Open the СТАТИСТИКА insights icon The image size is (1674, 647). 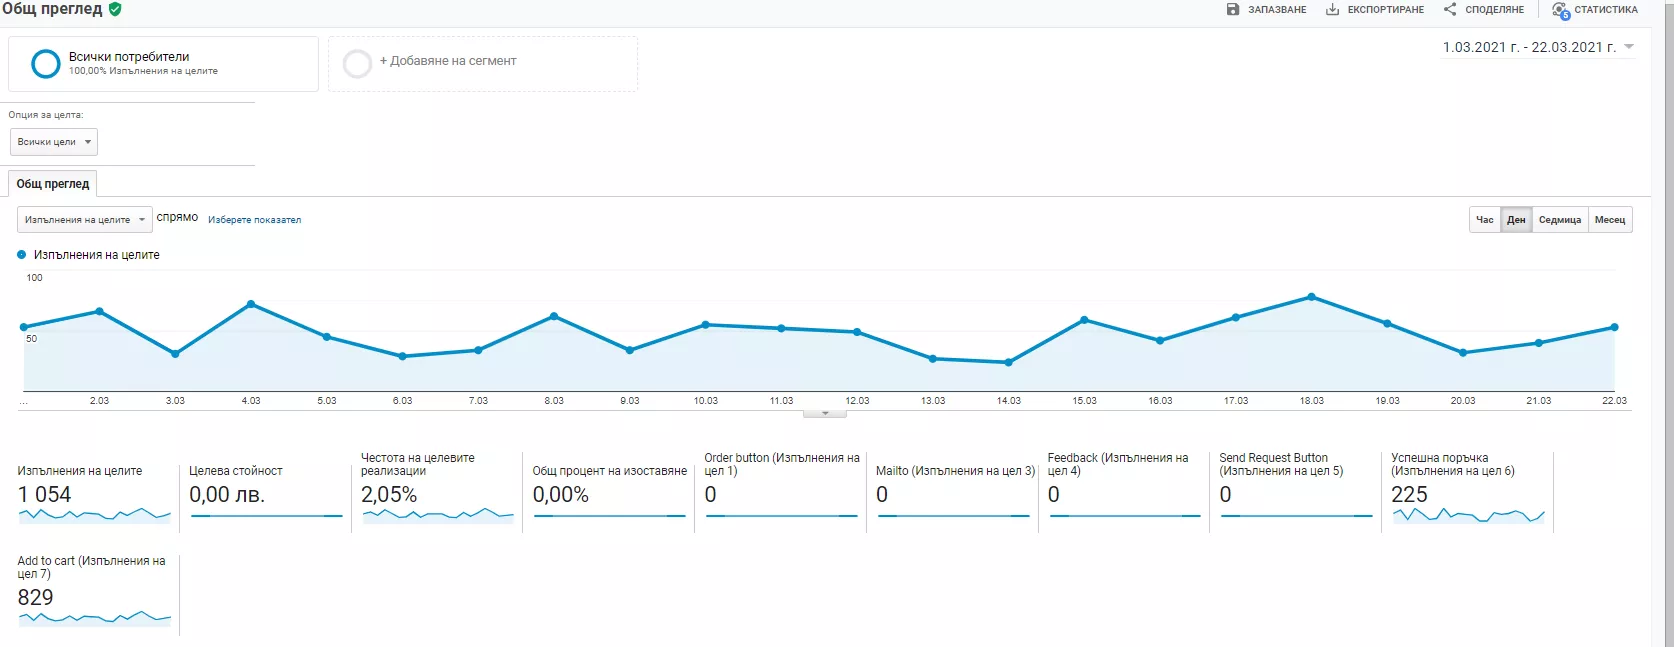(1560, 10)
